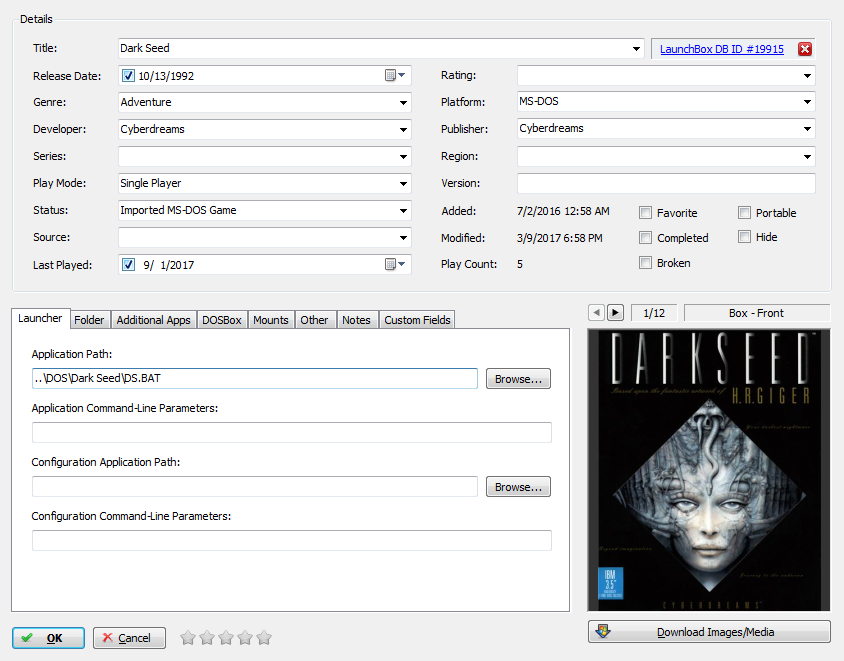Set rating to four stars
This screenshot has width=844, height=661.
pyautogui.click(x=245, y=638)
